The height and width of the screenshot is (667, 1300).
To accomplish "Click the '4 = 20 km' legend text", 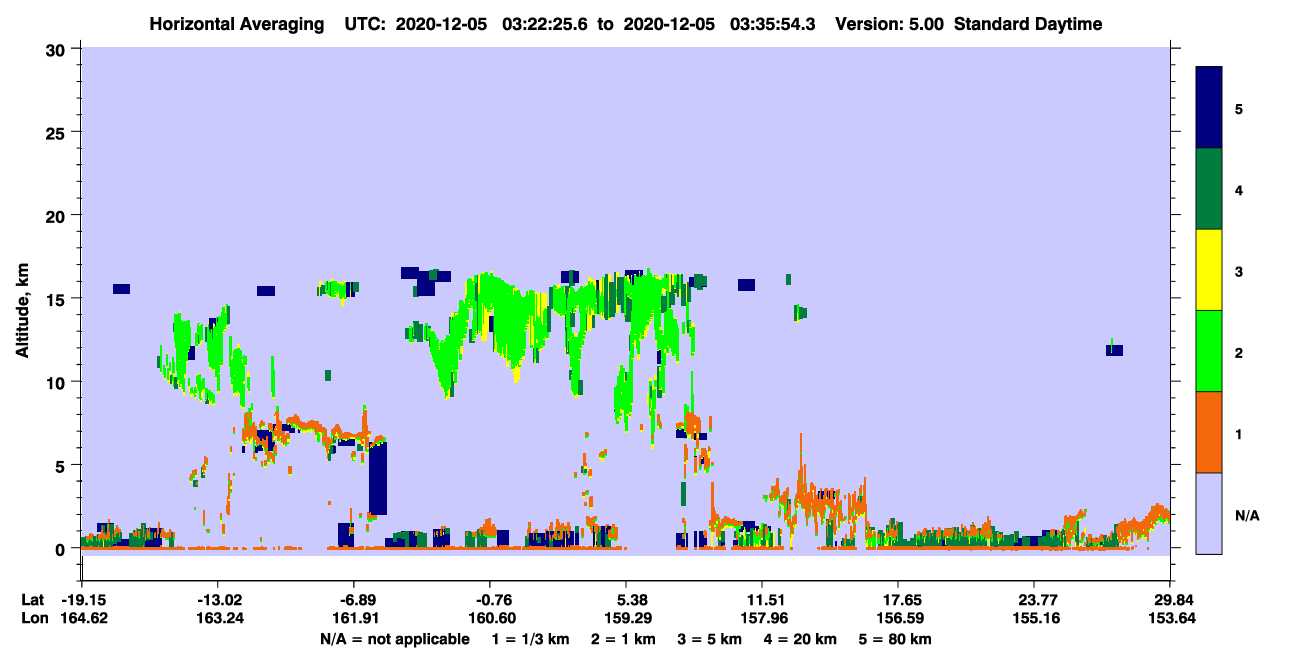I will [x=801, y=639].
